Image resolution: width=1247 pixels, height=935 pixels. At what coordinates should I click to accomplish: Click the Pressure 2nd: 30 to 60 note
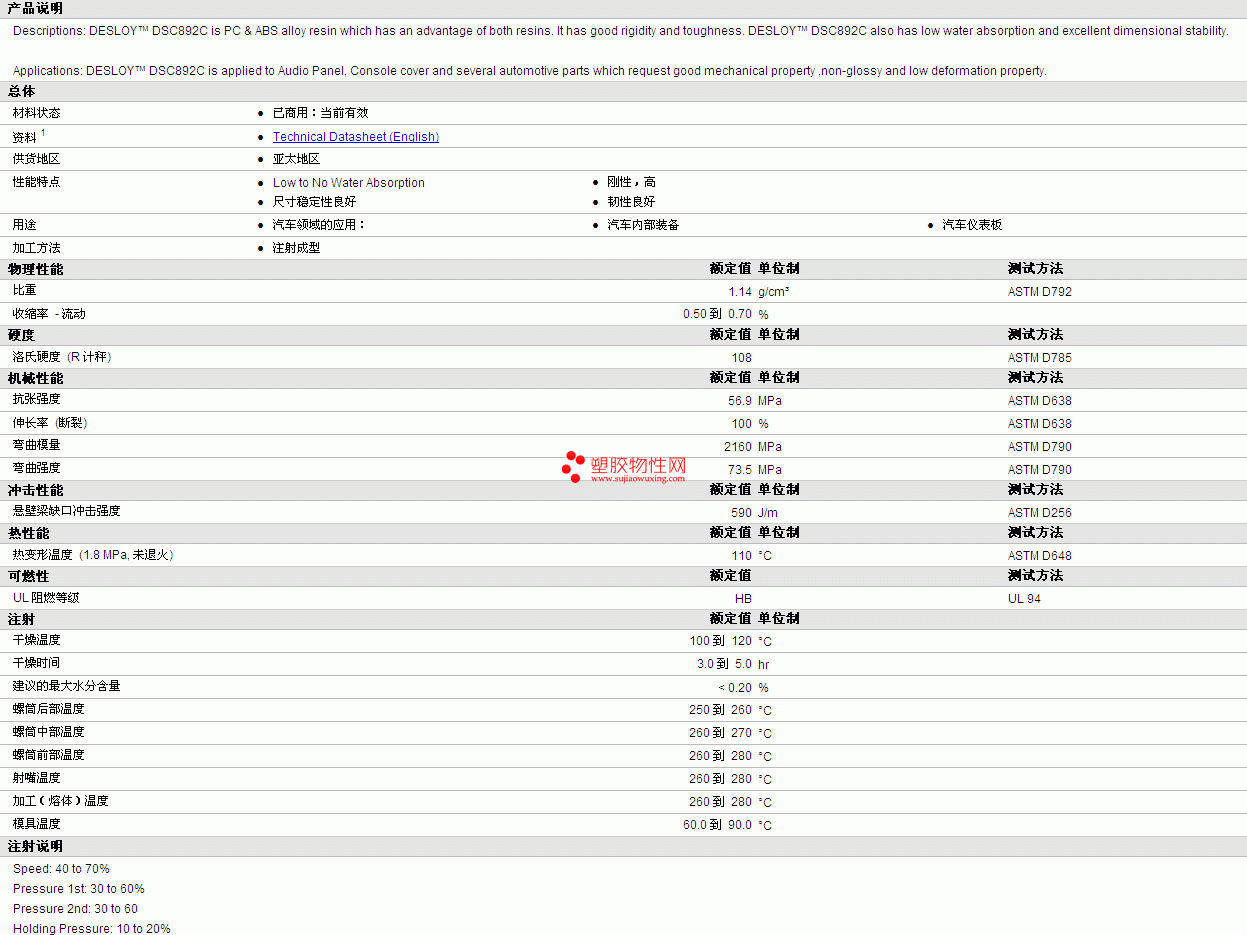click(75, 909)
